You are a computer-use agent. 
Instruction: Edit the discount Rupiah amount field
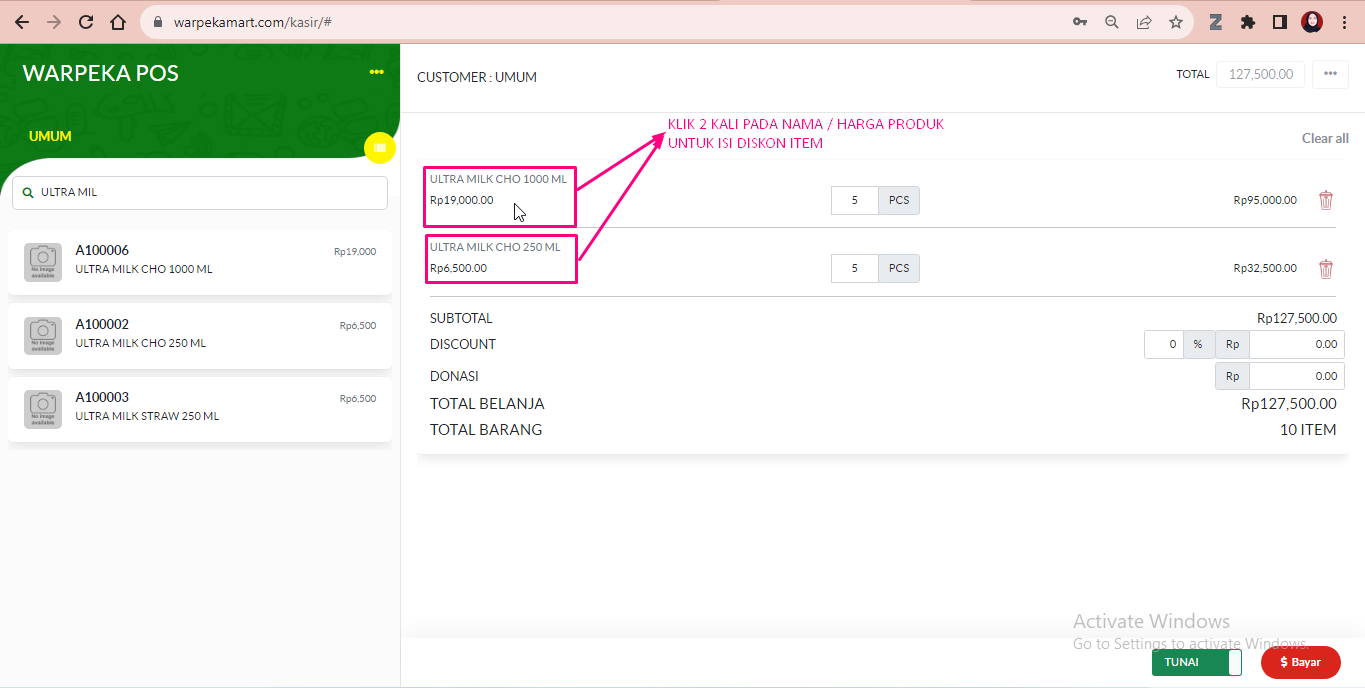(1297, 344)
